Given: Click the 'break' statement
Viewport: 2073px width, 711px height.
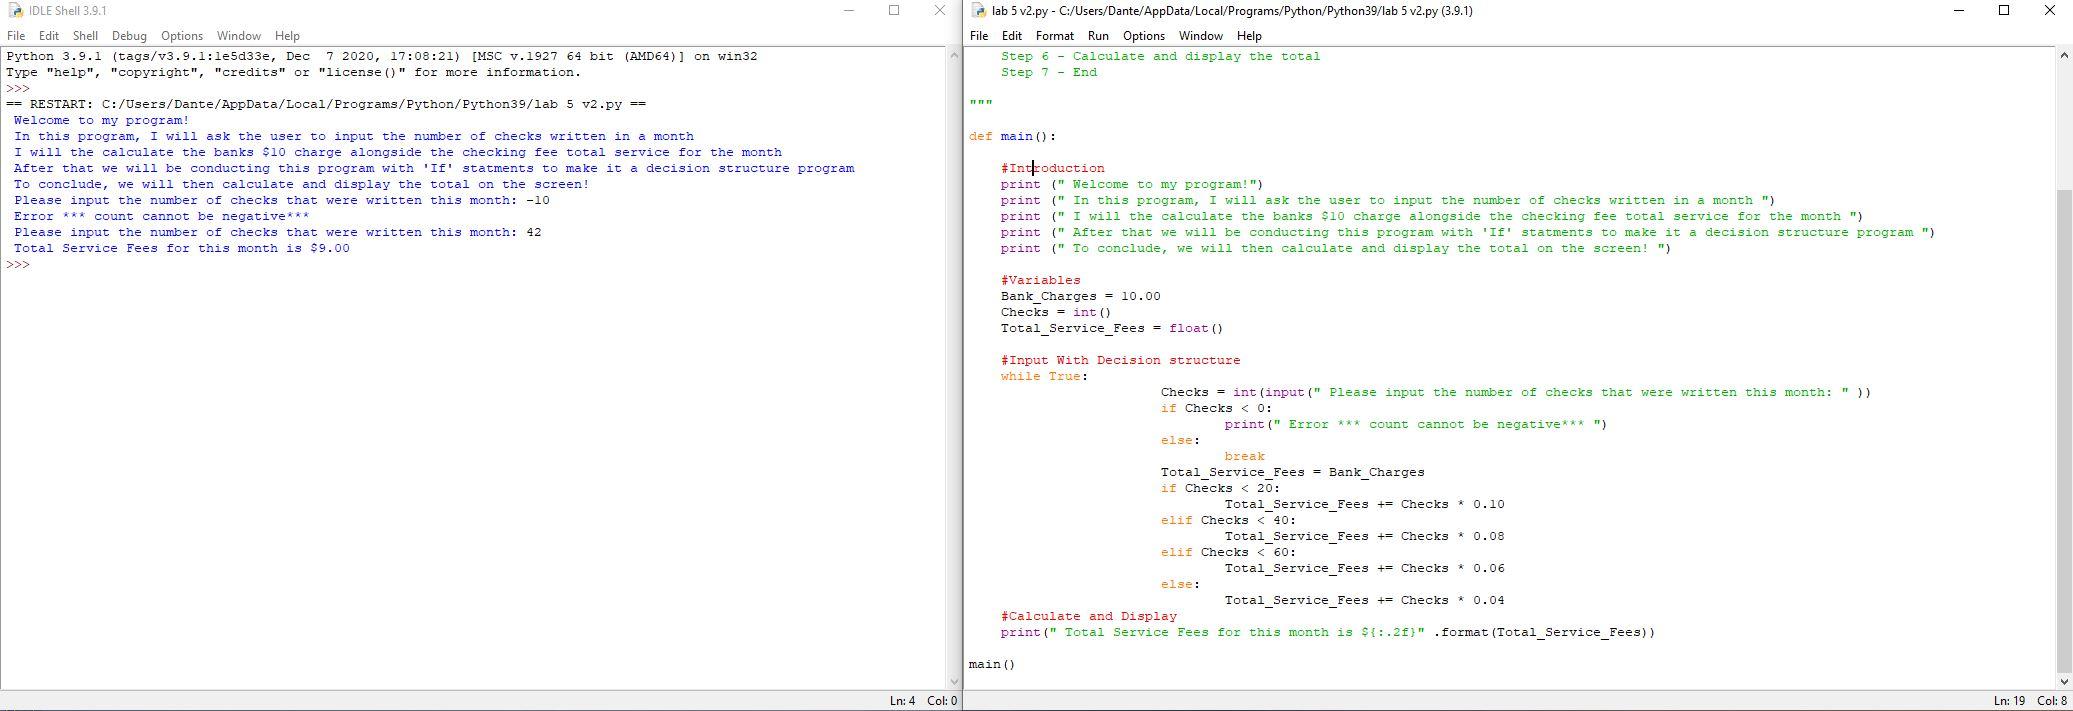Looking at the screenshot, I should [x=1244, y=456].
